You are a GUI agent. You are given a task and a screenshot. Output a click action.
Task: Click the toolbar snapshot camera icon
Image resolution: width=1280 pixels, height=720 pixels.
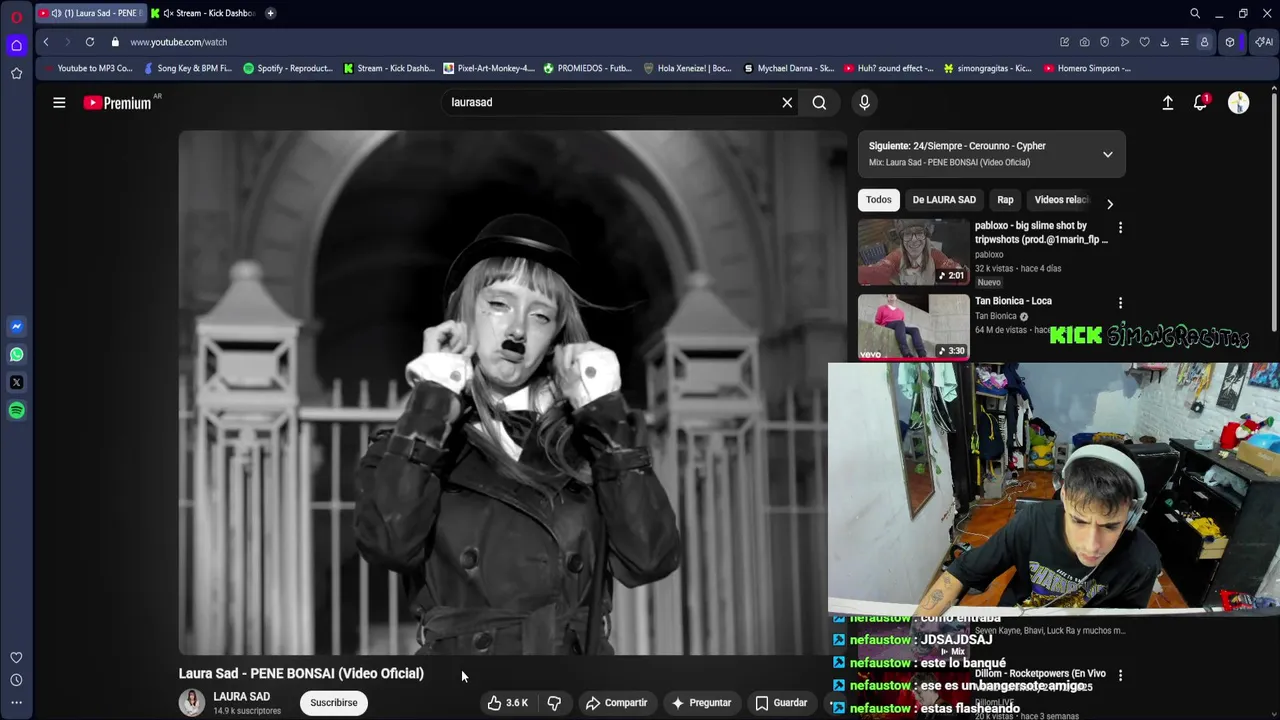coord(1084,42)
